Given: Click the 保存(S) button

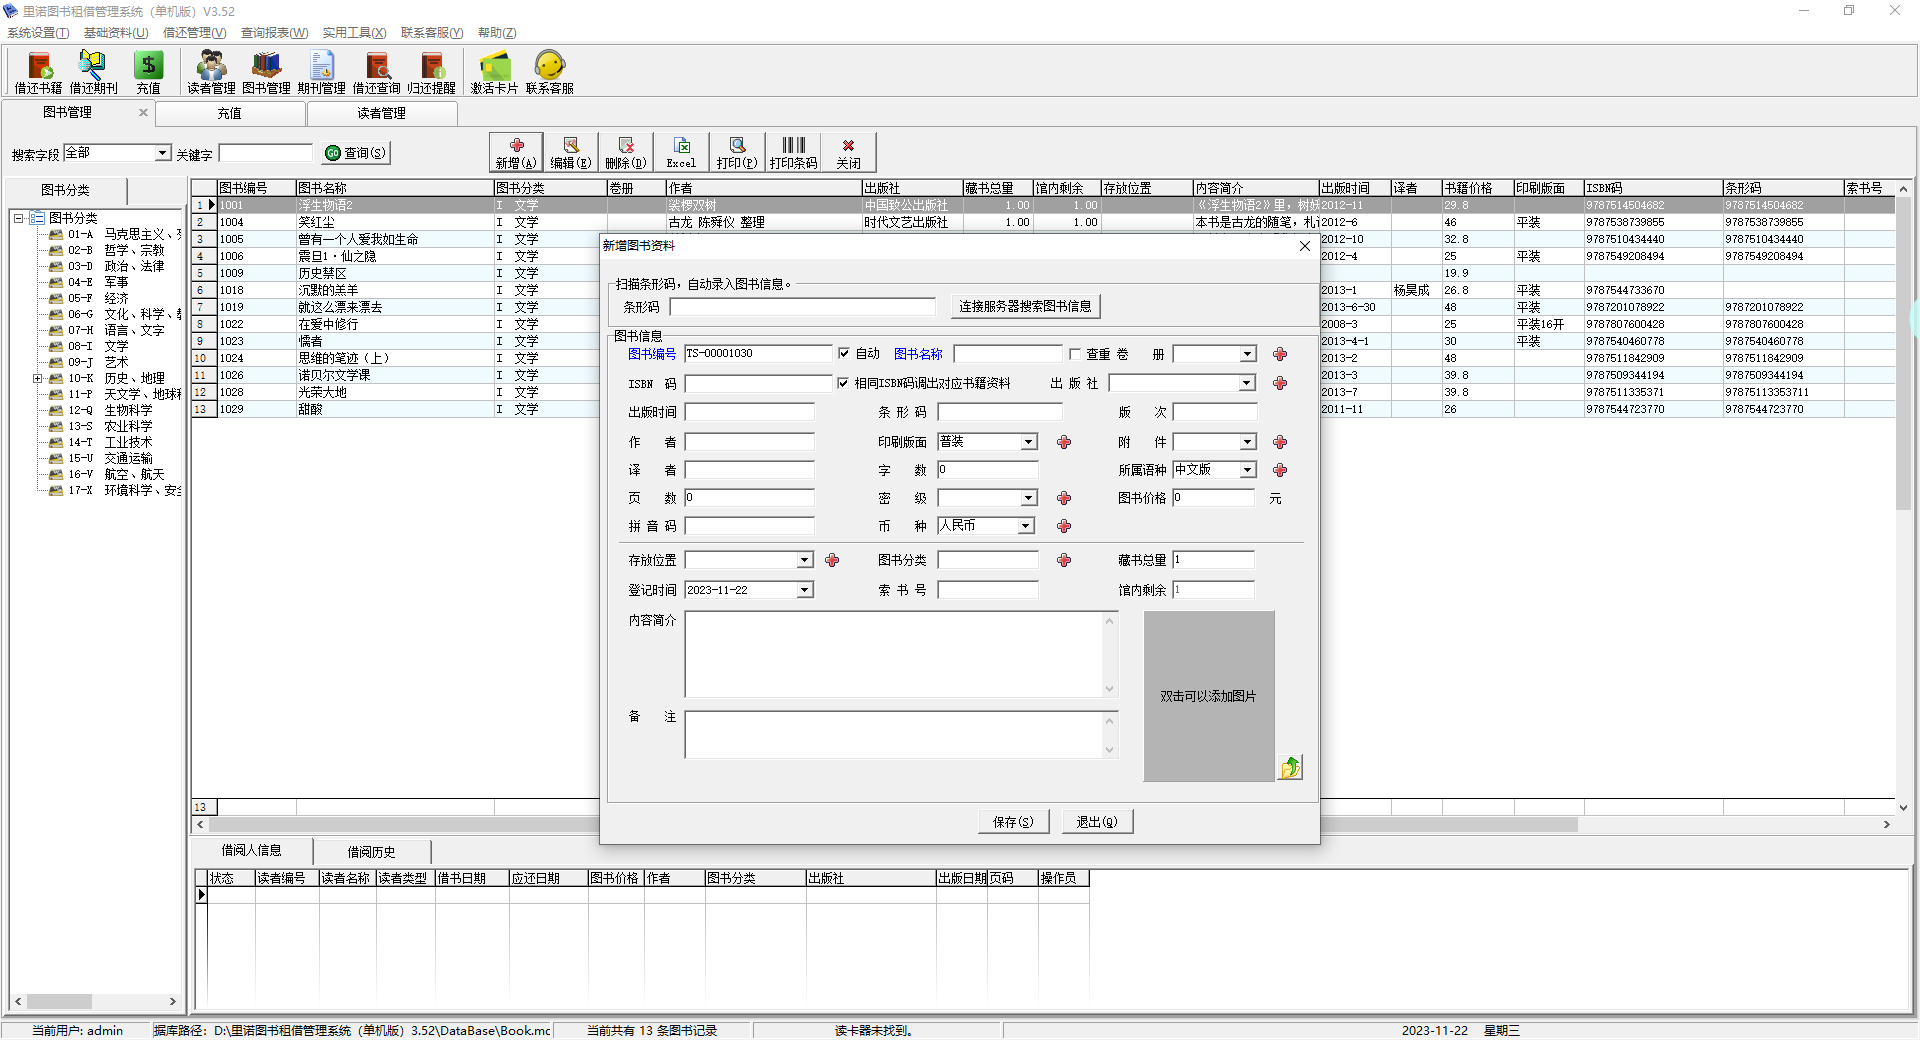Looking at the screenshot, I should click(1013, 822).
